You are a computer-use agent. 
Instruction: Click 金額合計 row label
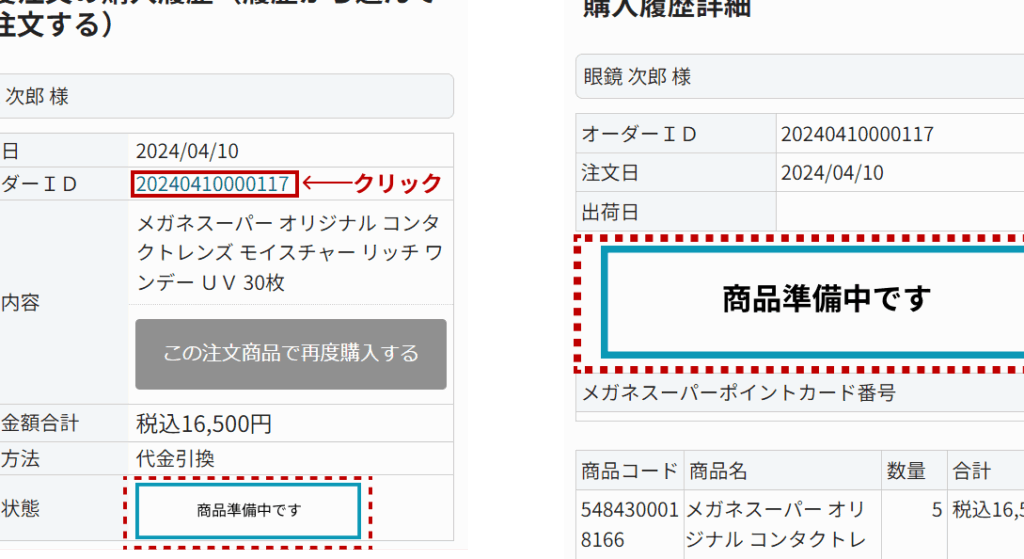(39, 423)
